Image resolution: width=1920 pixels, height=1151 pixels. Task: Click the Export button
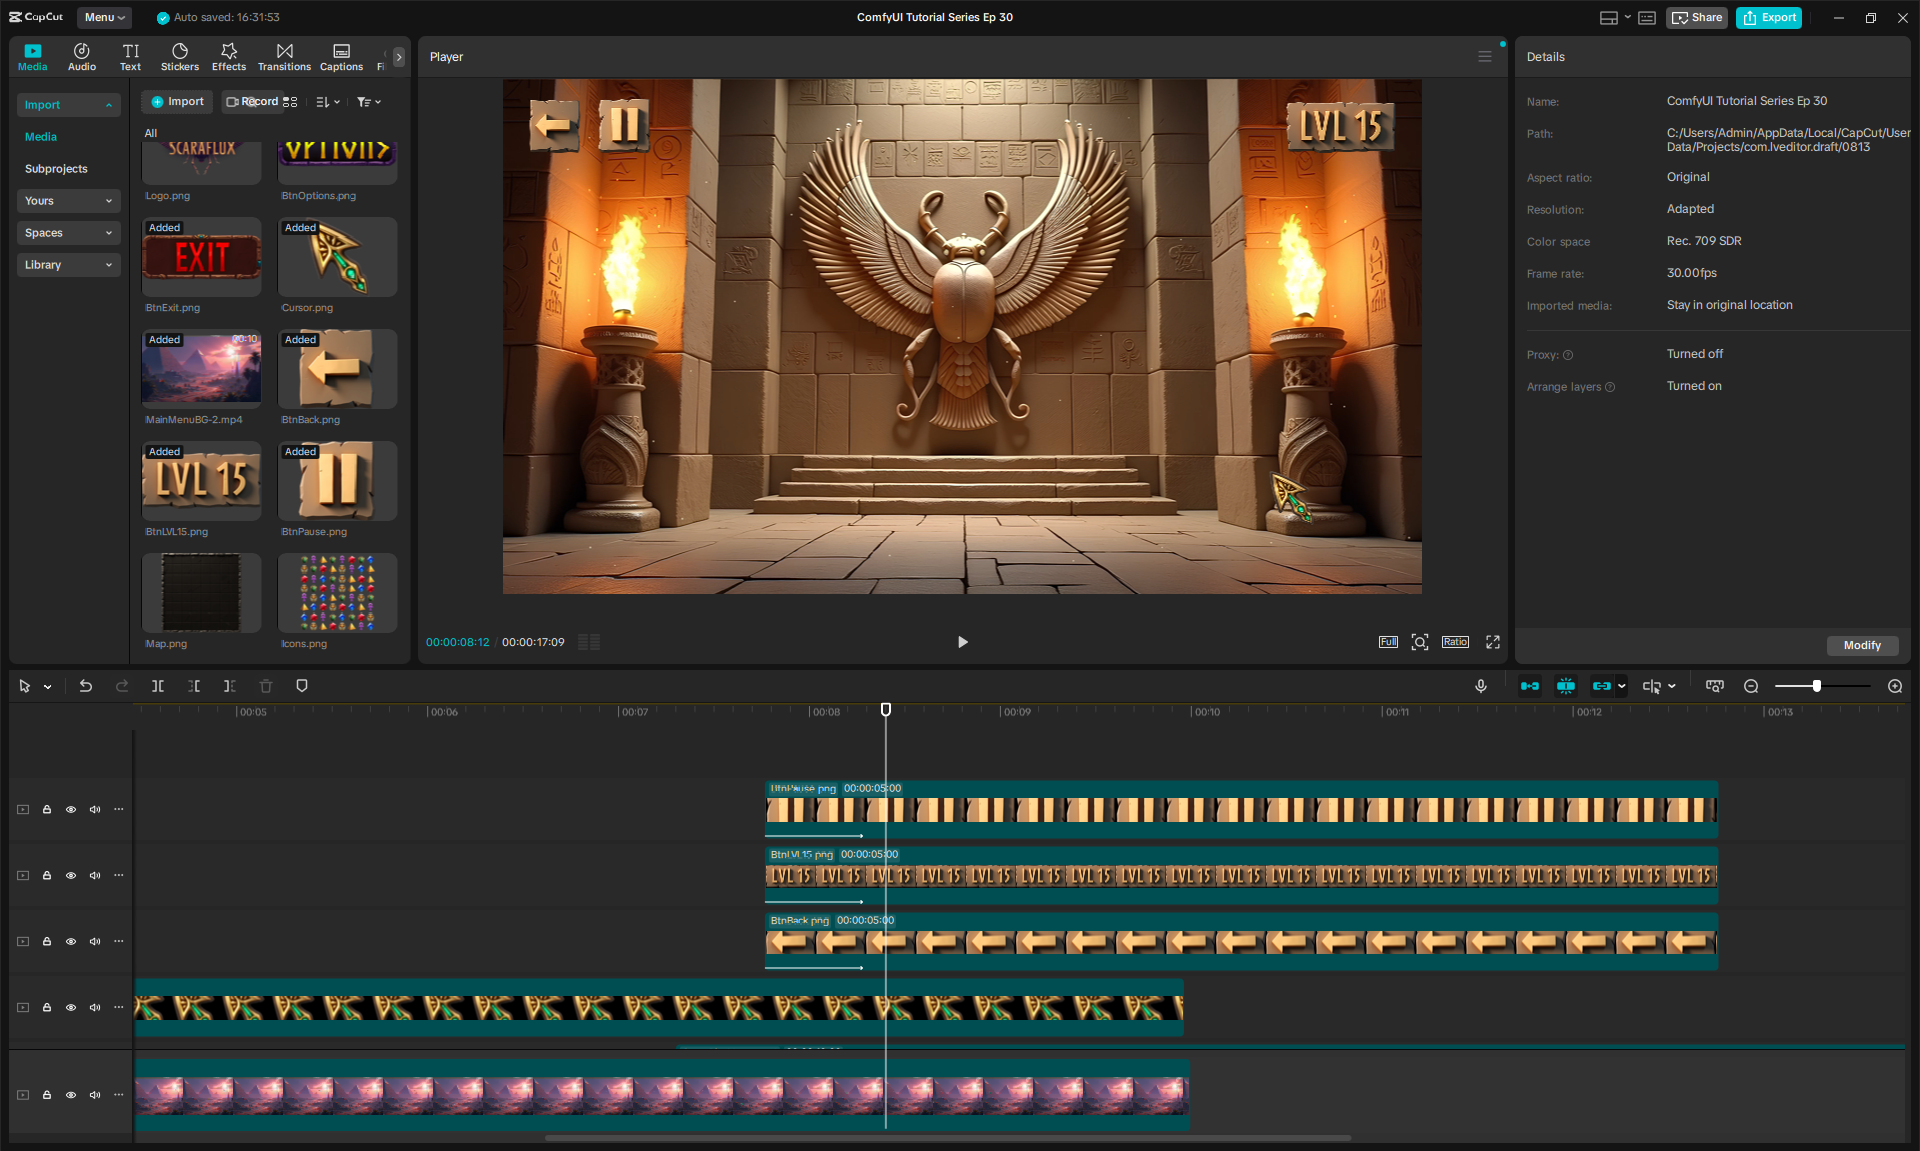pos(1769,17)
